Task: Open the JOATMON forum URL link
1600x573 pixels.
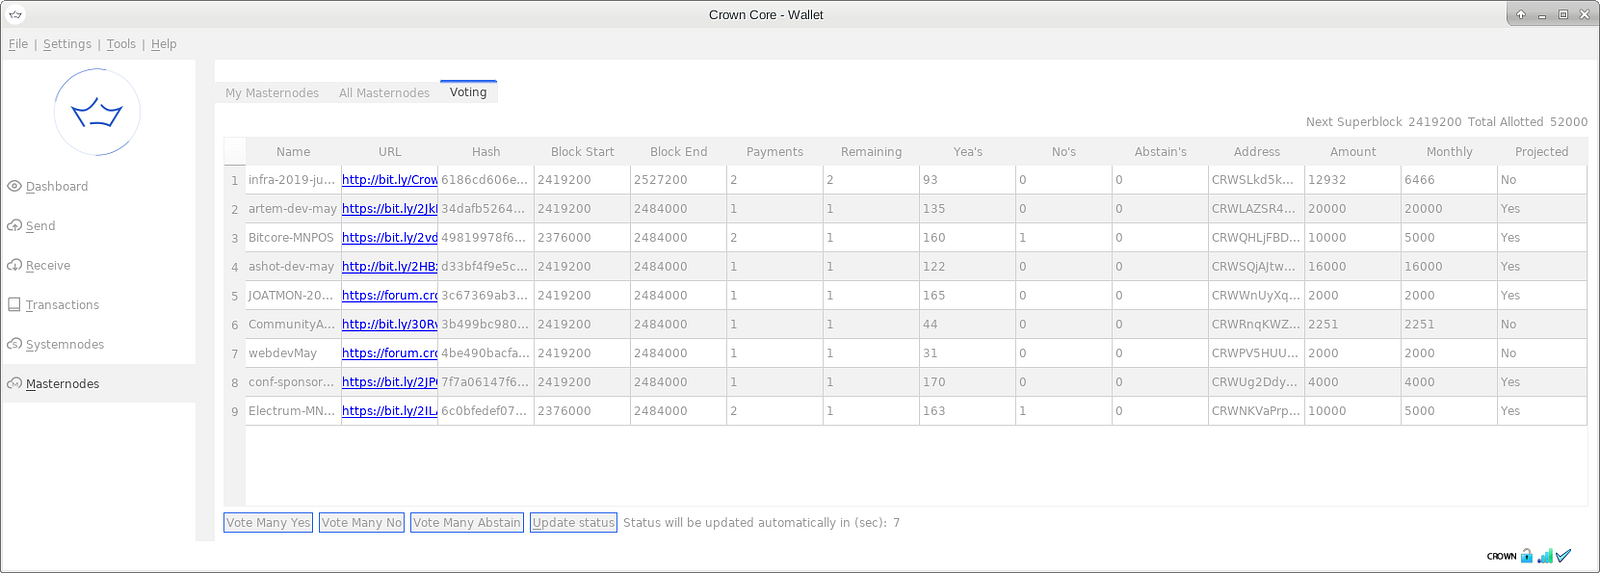Action: coord(390,296)
